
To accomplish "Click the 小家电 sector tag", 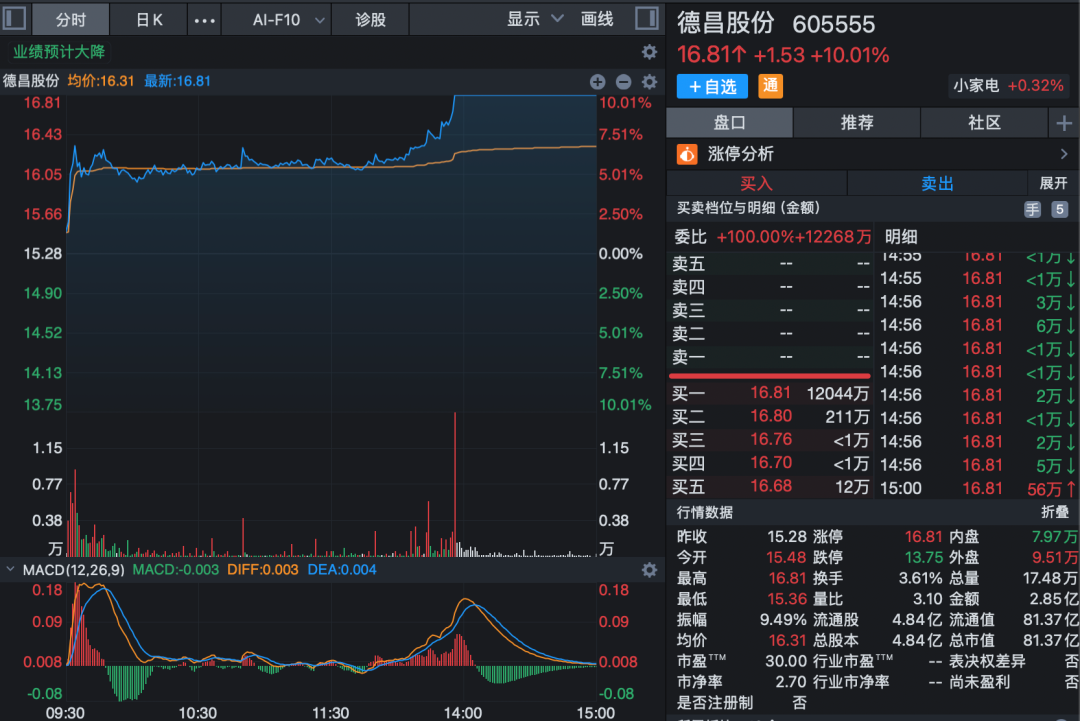I will point(1008,86).
